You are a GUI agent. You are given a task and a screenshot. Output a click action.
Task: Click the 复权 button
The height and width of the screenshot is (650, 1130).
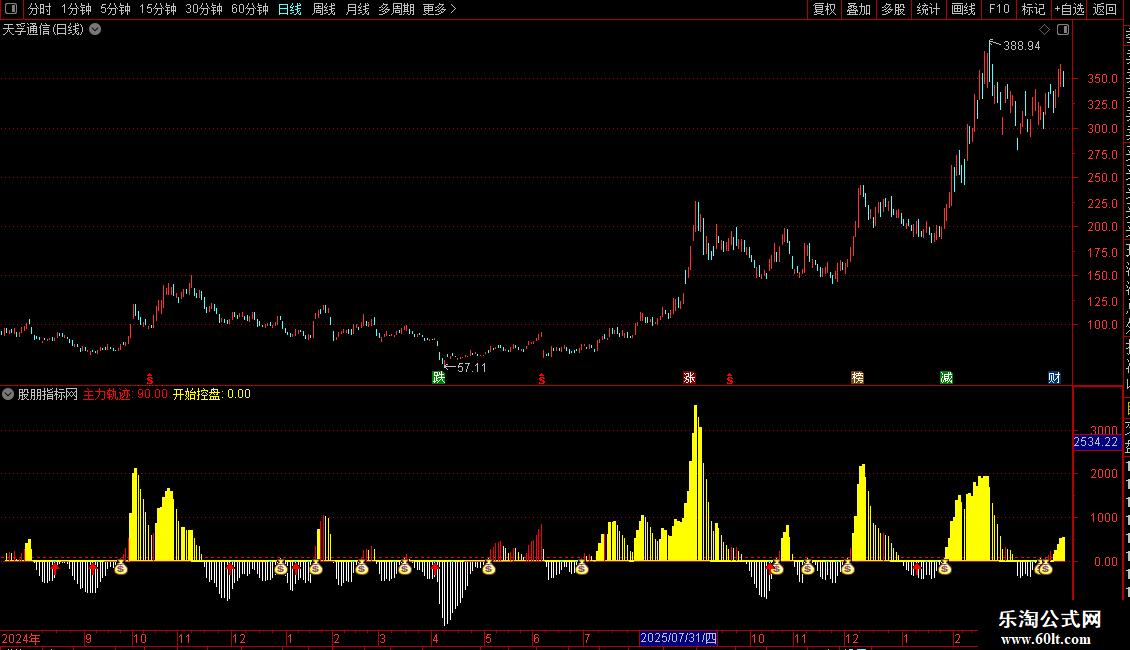824,9
